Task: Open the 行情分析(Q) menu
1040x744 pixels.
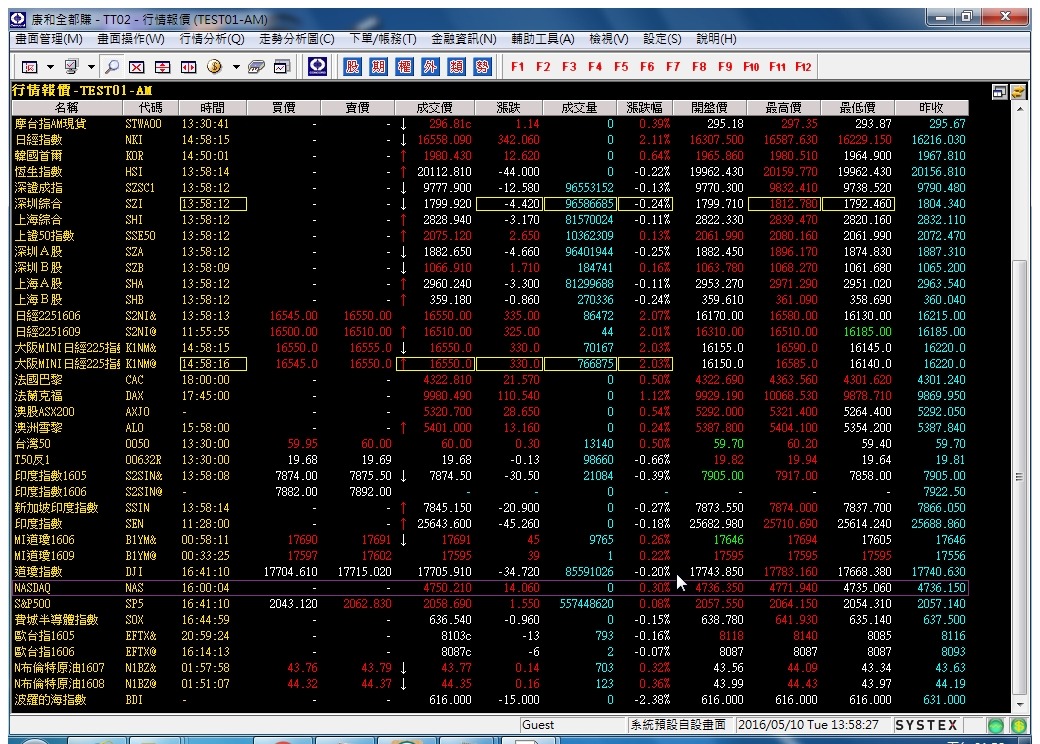Action: click(212, 39)
